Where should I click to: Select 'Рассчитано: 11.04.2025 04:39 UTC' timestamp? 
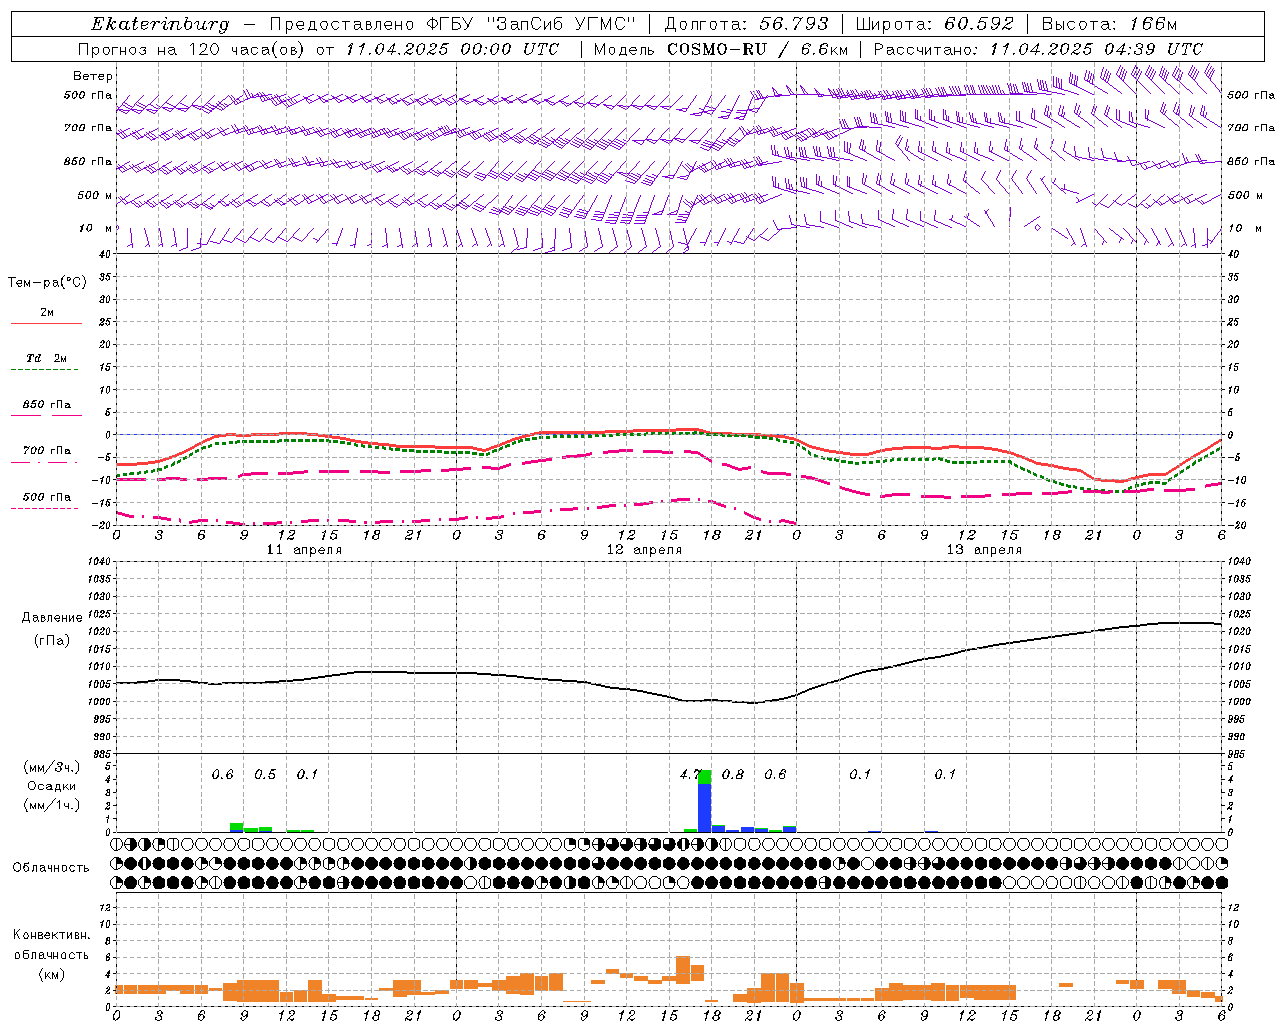point(1038,49)
